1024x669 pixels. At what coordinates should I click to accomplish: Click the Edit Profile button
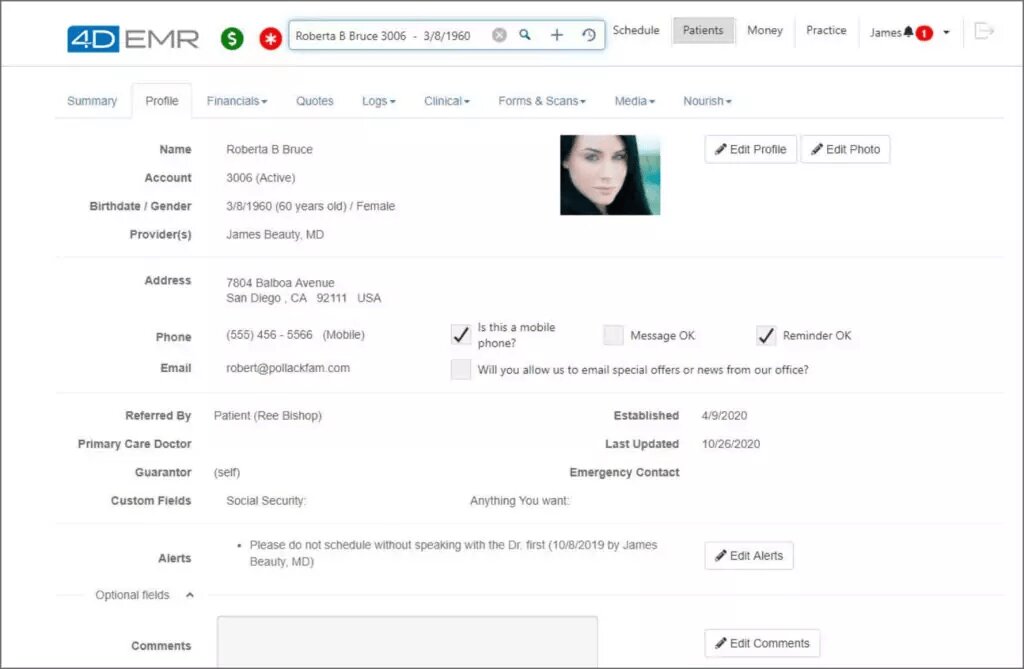point(750,150)
